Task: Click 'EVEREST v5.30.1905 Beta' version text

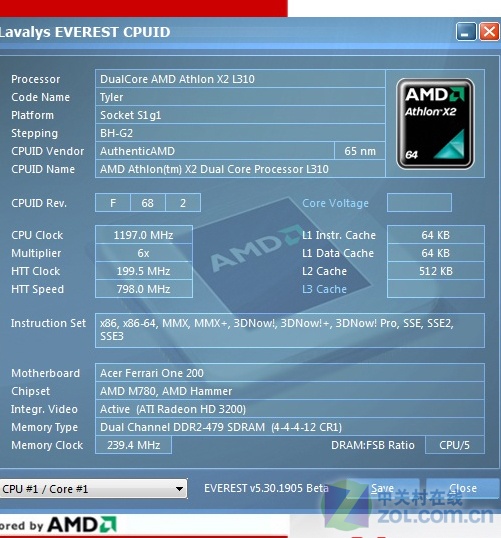Action: (x=266, y=488)
